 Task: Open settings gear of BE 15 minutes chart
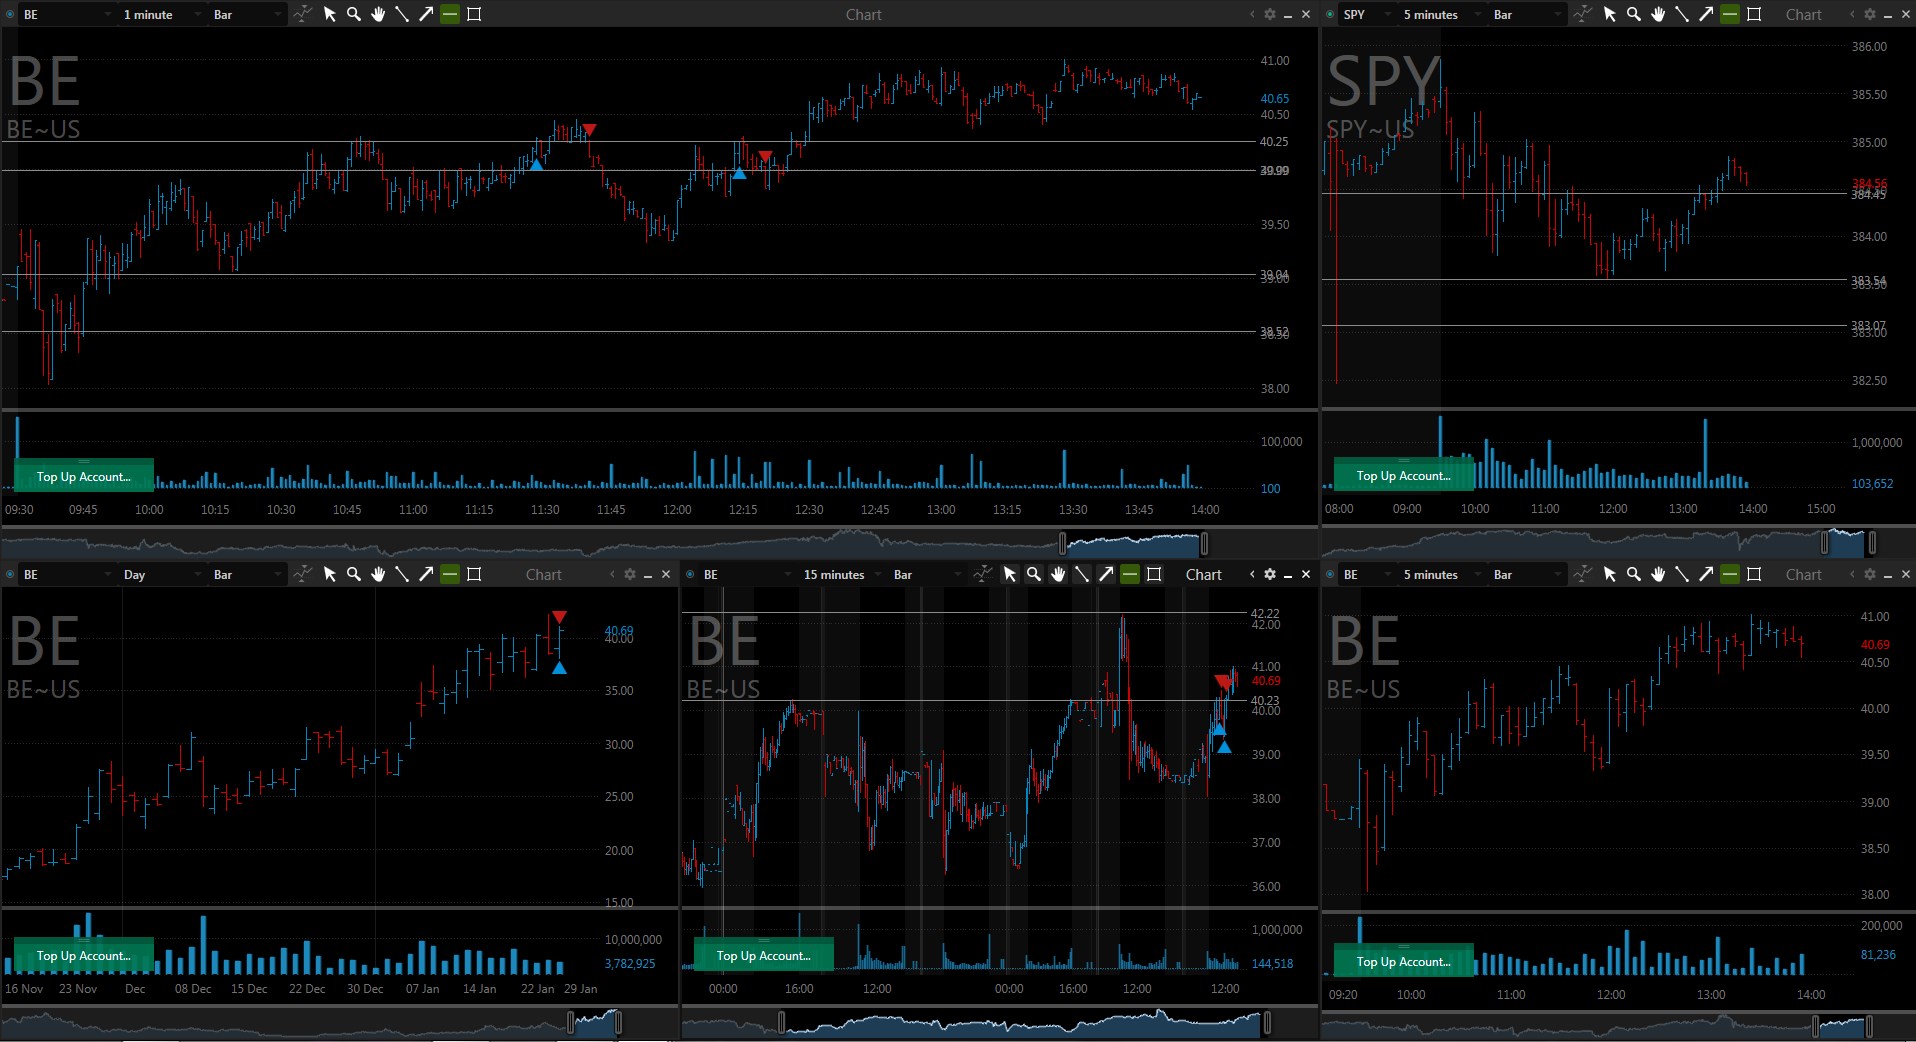[x=1270, y=574]
